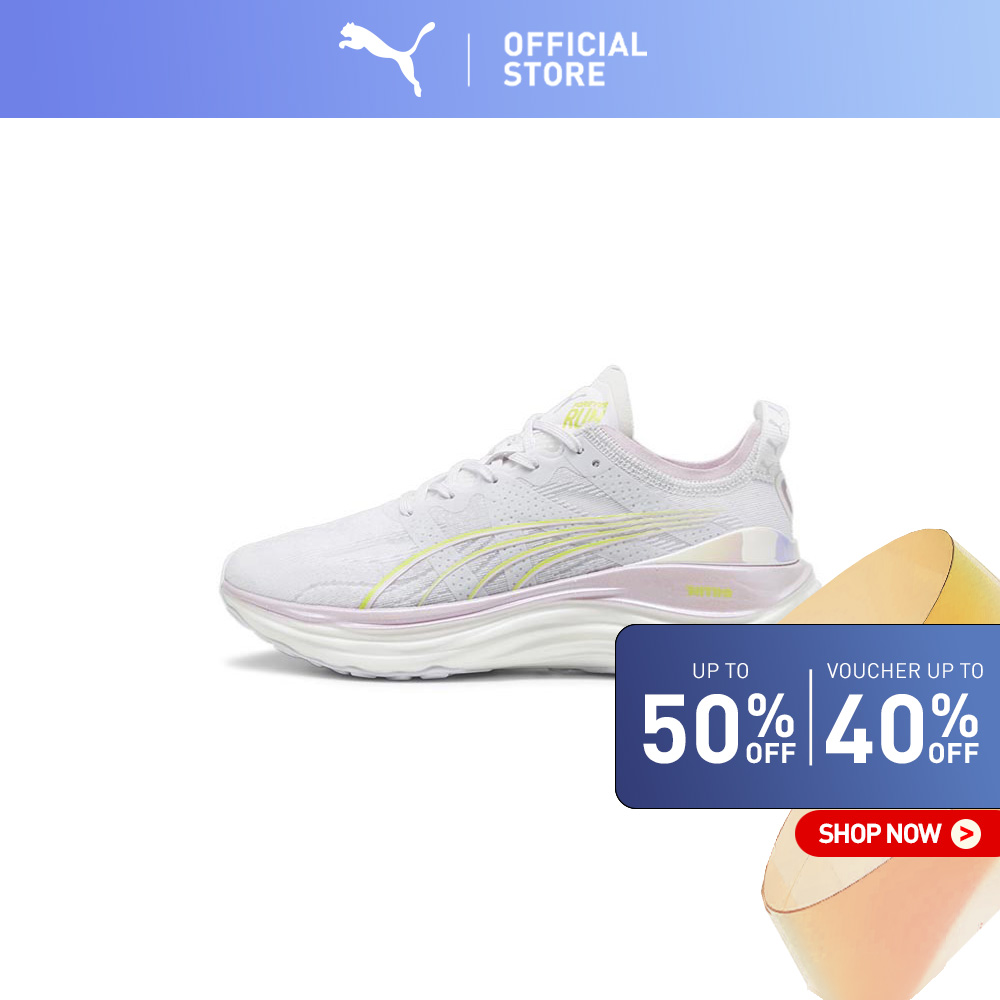
Task: Click the 50% OFF discount text
Action: click(719, 728)
